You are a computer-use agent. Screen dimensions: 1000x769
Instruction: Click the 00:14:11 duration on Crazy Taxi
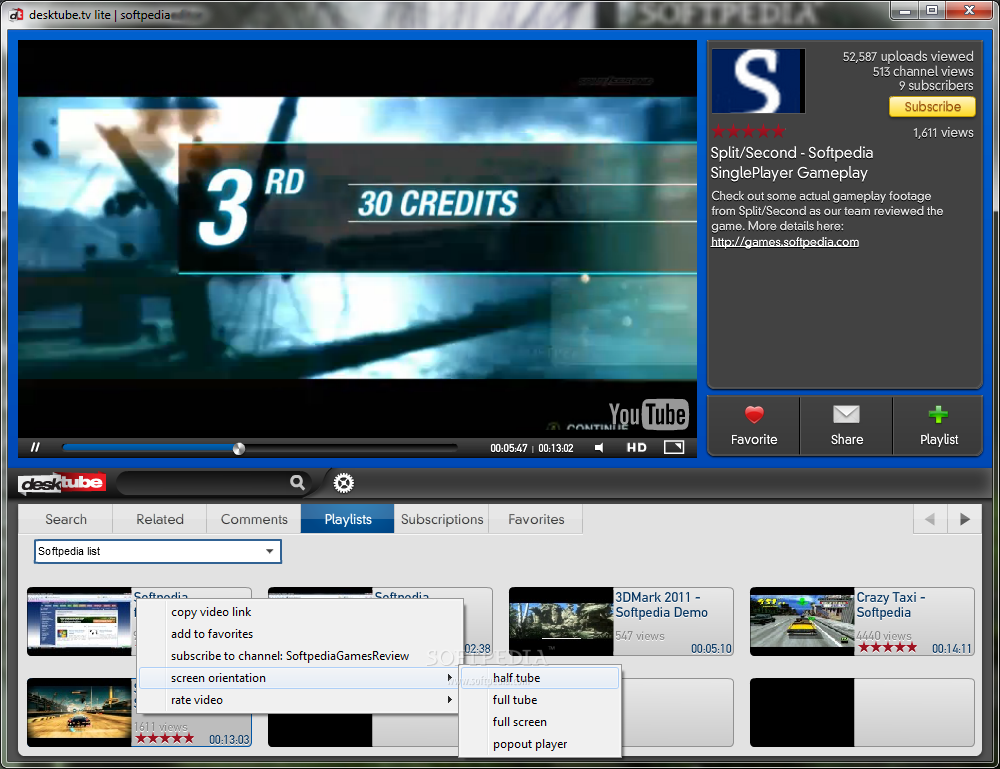click(x=952, y=648)
